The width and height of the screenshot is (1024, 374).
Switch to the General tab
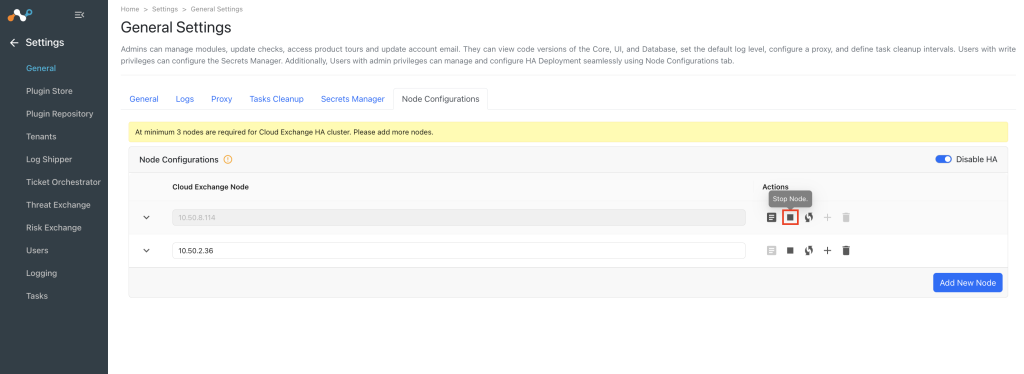pyautogui.click(x=144, y=99)
